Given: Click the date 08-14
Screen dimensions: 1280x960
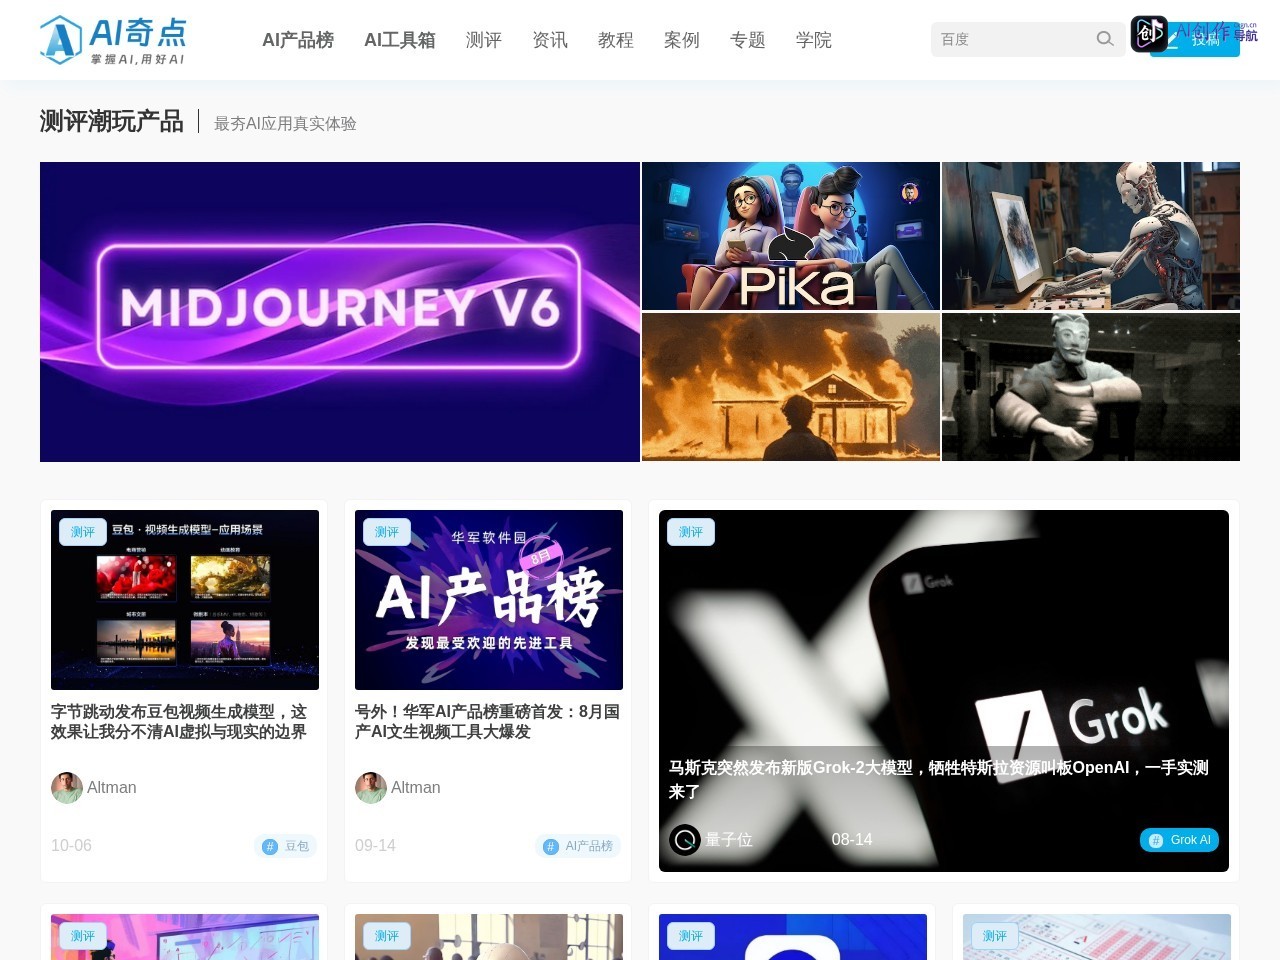Looking at the screenshot, I should (x=852, y=840).
